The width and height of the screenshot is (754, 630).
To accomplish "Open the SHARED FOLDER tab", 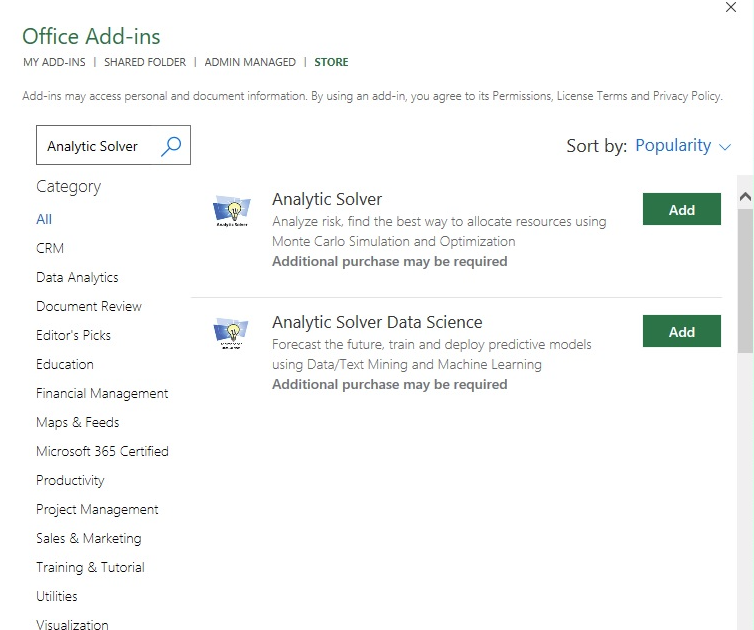I will pos(145,62).
